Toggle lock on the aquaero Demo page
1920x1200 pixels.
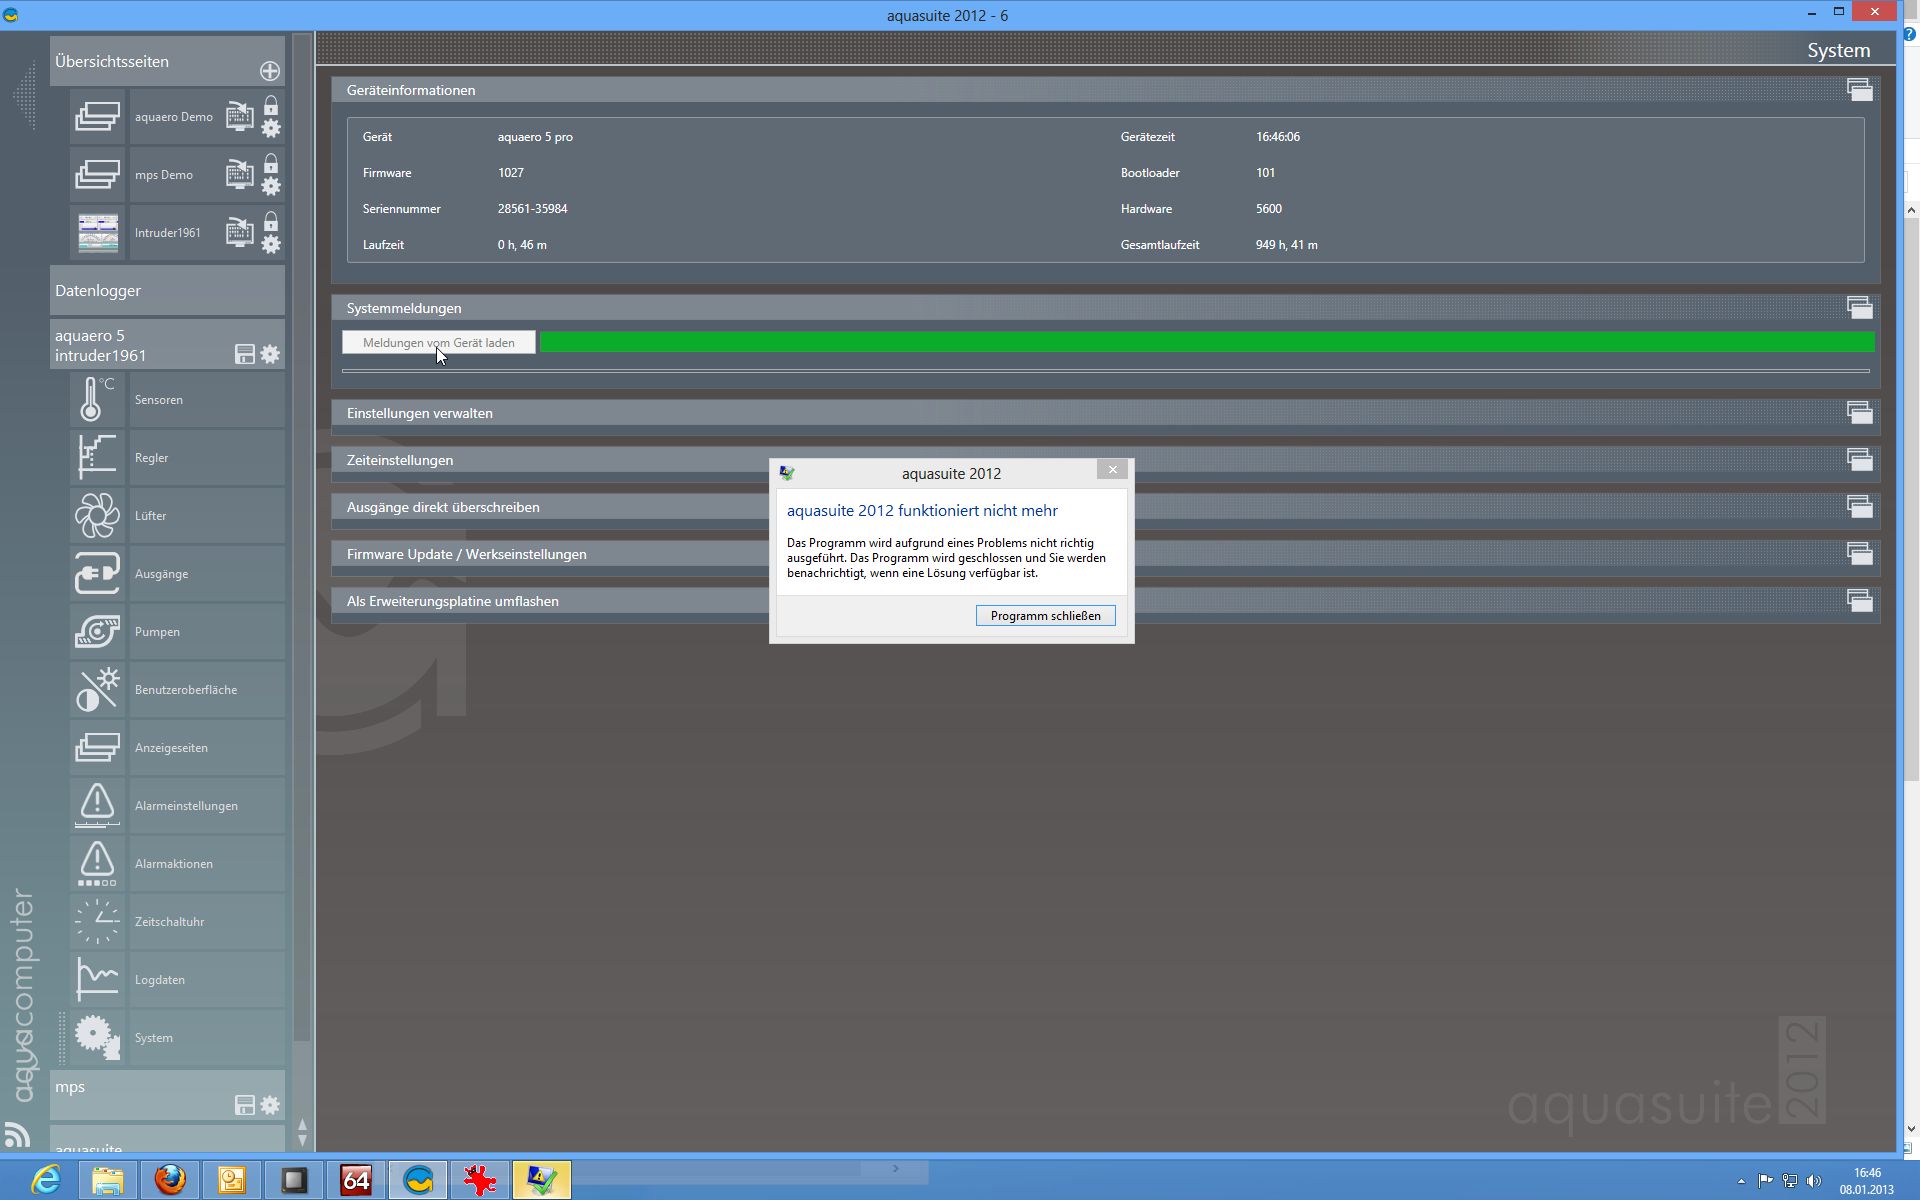[x=271, y=105]
